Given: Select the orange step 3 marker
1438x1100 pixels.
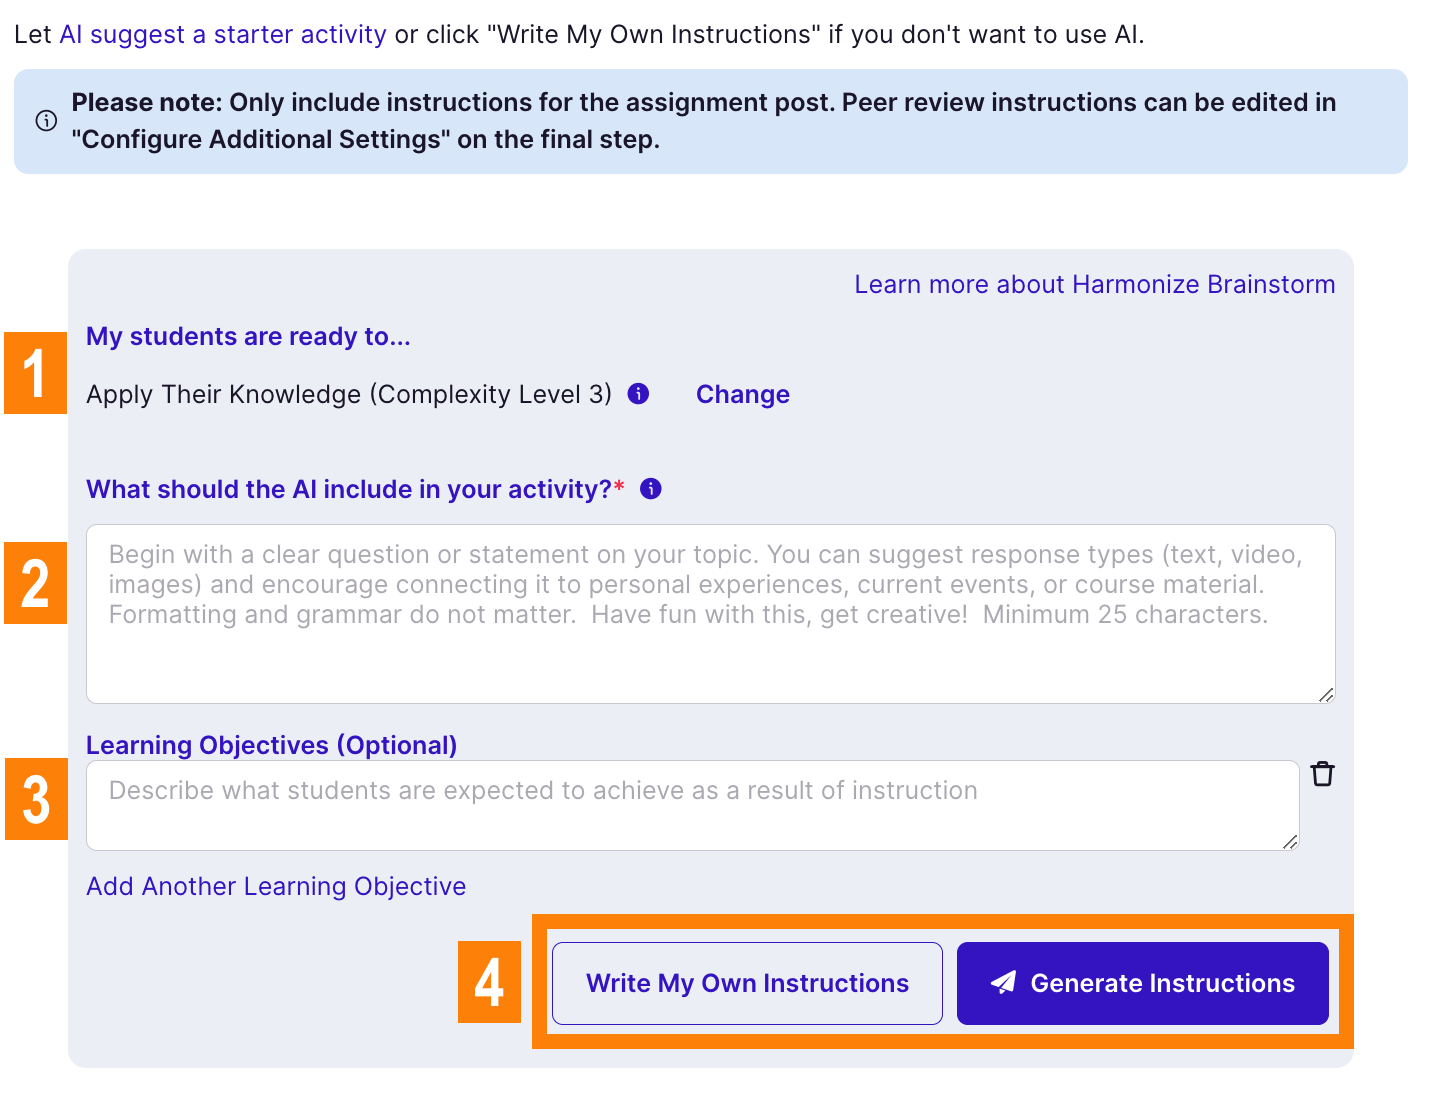Looking at the screenshot, I should 36,799.
